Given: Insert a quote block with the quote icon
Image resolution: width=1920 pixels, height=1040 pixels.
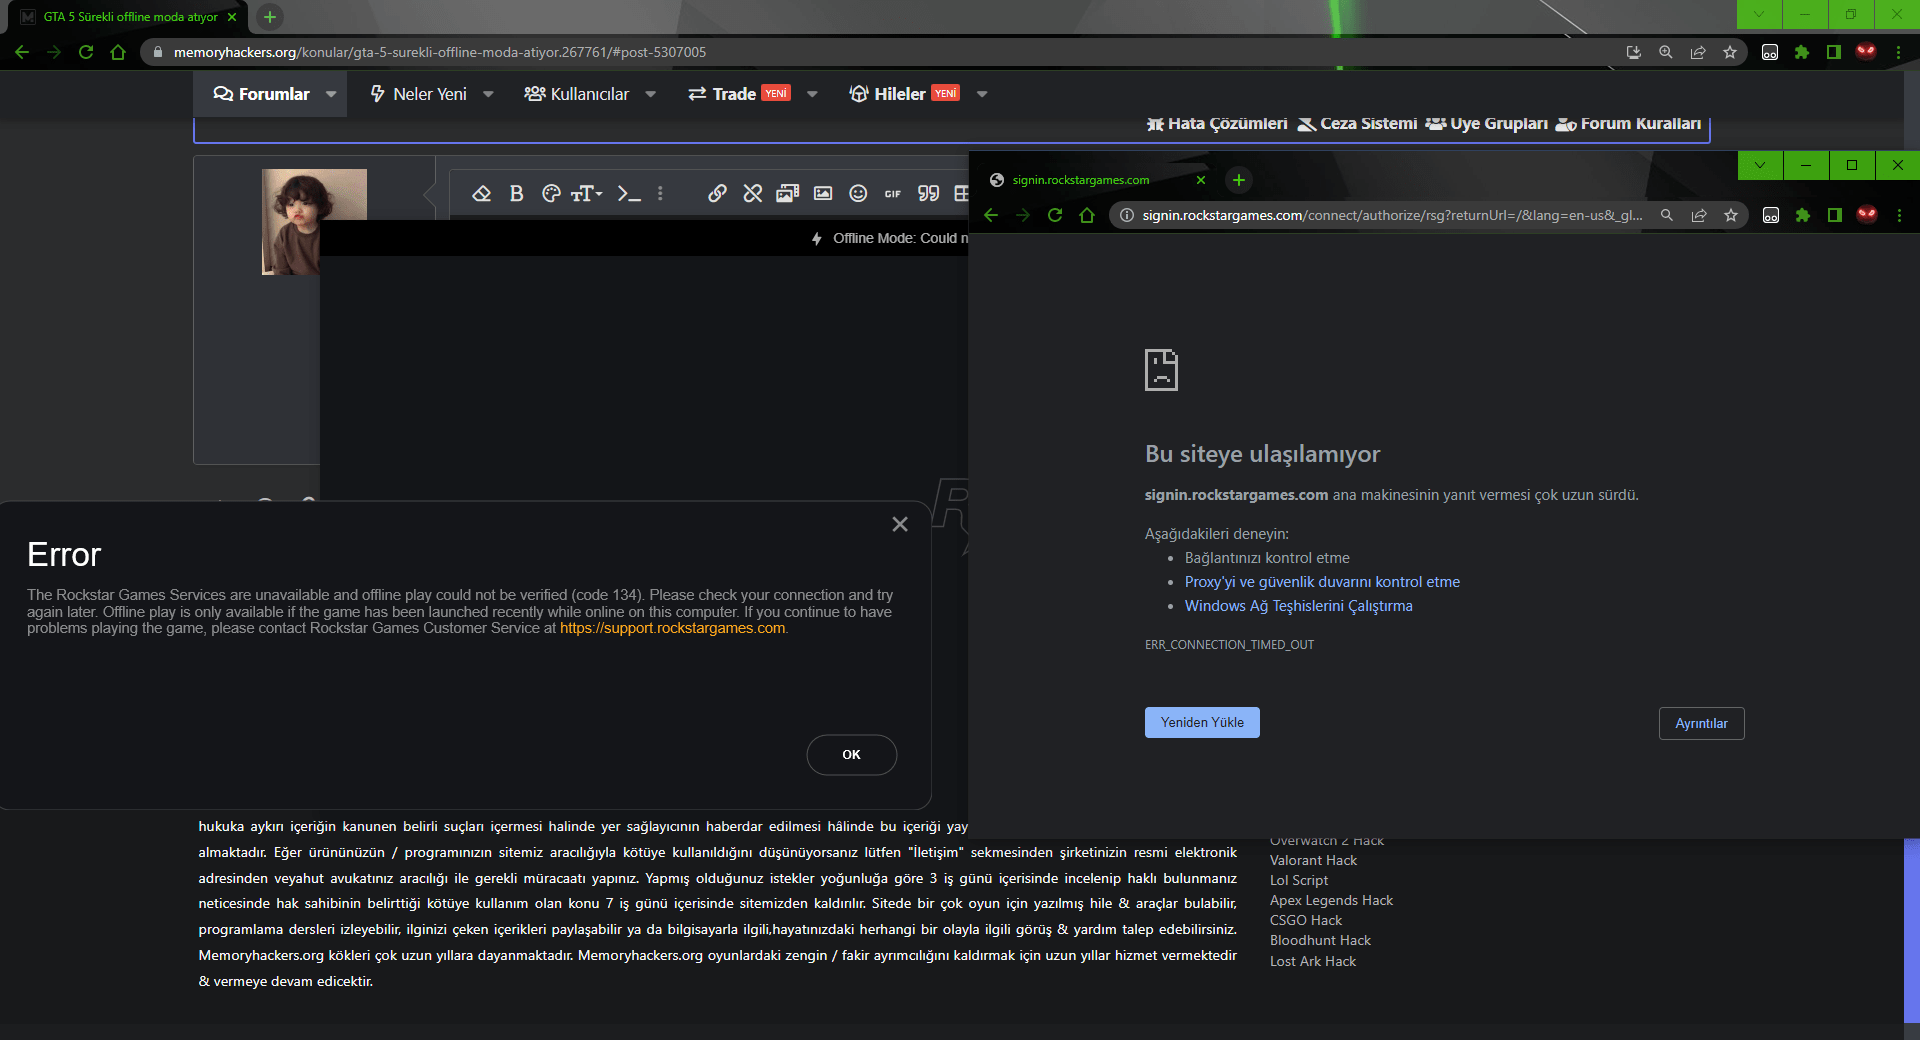Looking at the screenshot, I should (929, 194).
